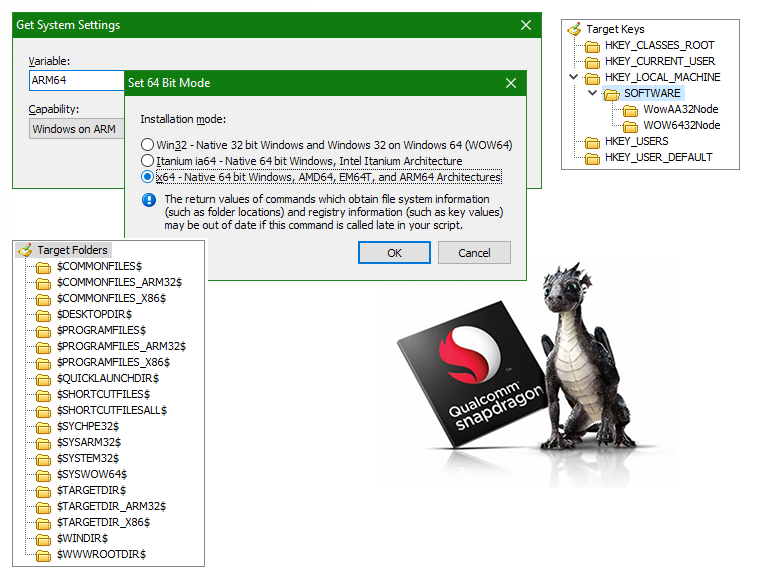The height and width of the screenshot is (581, 762).
Task: Select the HKEY_CLASSES_ROOT key label
Action: (x=659, y=45)
